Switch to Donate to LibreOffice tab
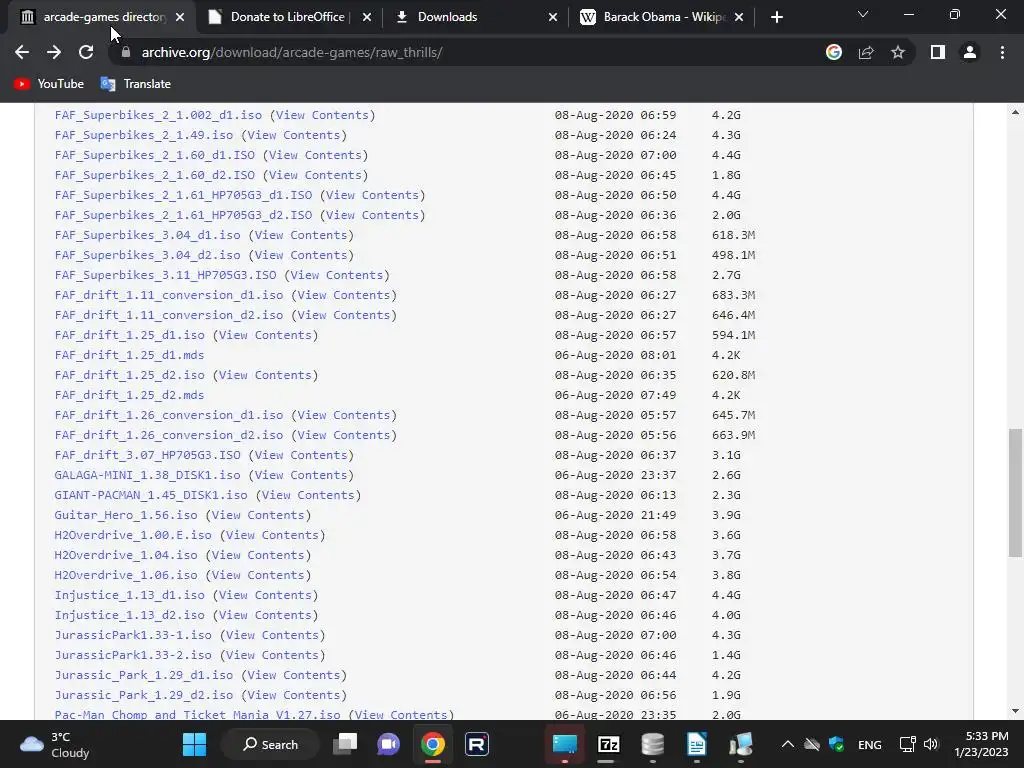This screenshot has height=768, width=1024. click(x=288, y=17)
